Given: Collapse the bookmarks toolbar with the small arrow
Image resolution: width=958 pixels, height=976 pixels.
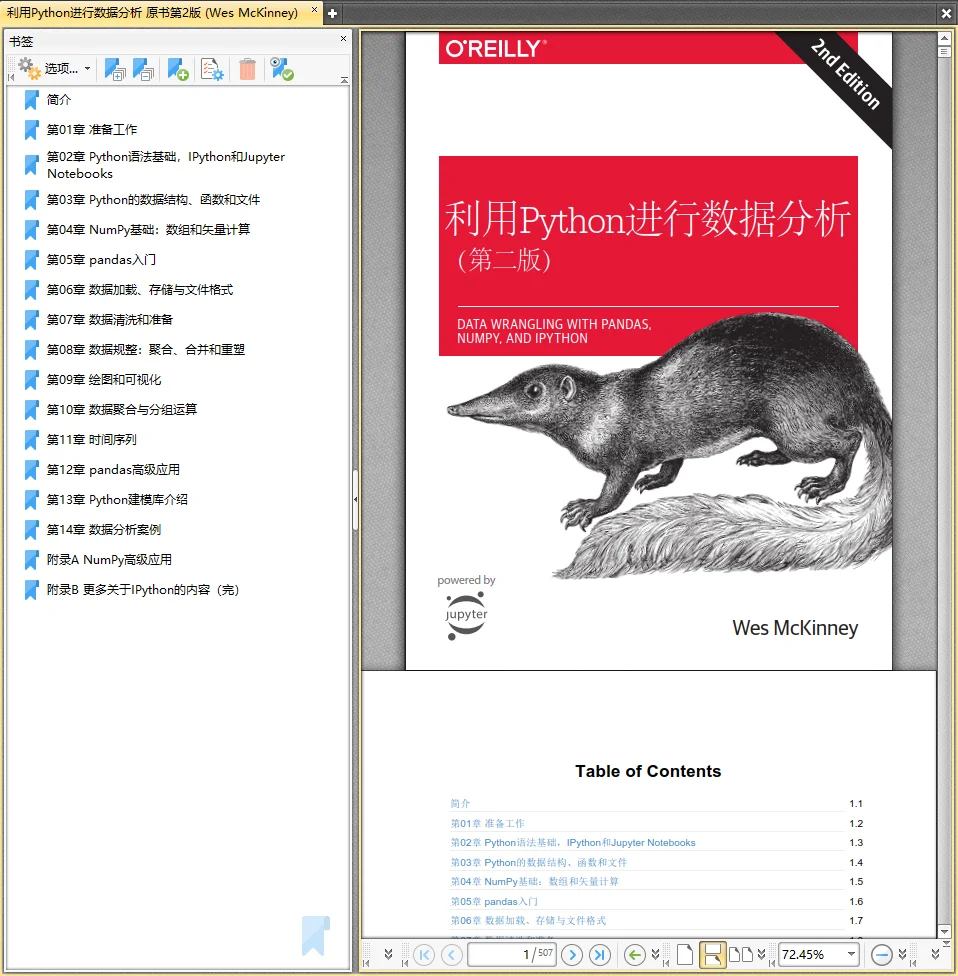Looking at the screenshot, I should pyautogui.click(x=344, y=80).
